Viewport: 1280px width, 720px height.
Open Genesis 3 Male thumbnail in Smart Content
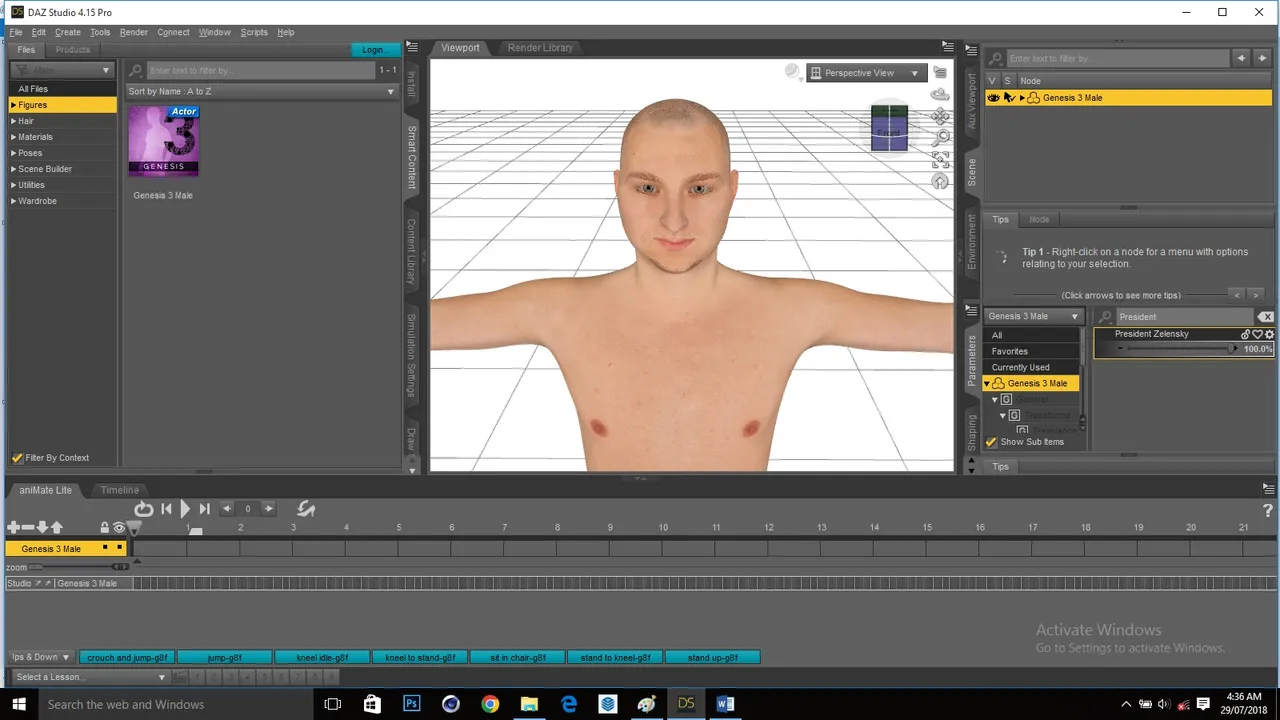(163, 141)
